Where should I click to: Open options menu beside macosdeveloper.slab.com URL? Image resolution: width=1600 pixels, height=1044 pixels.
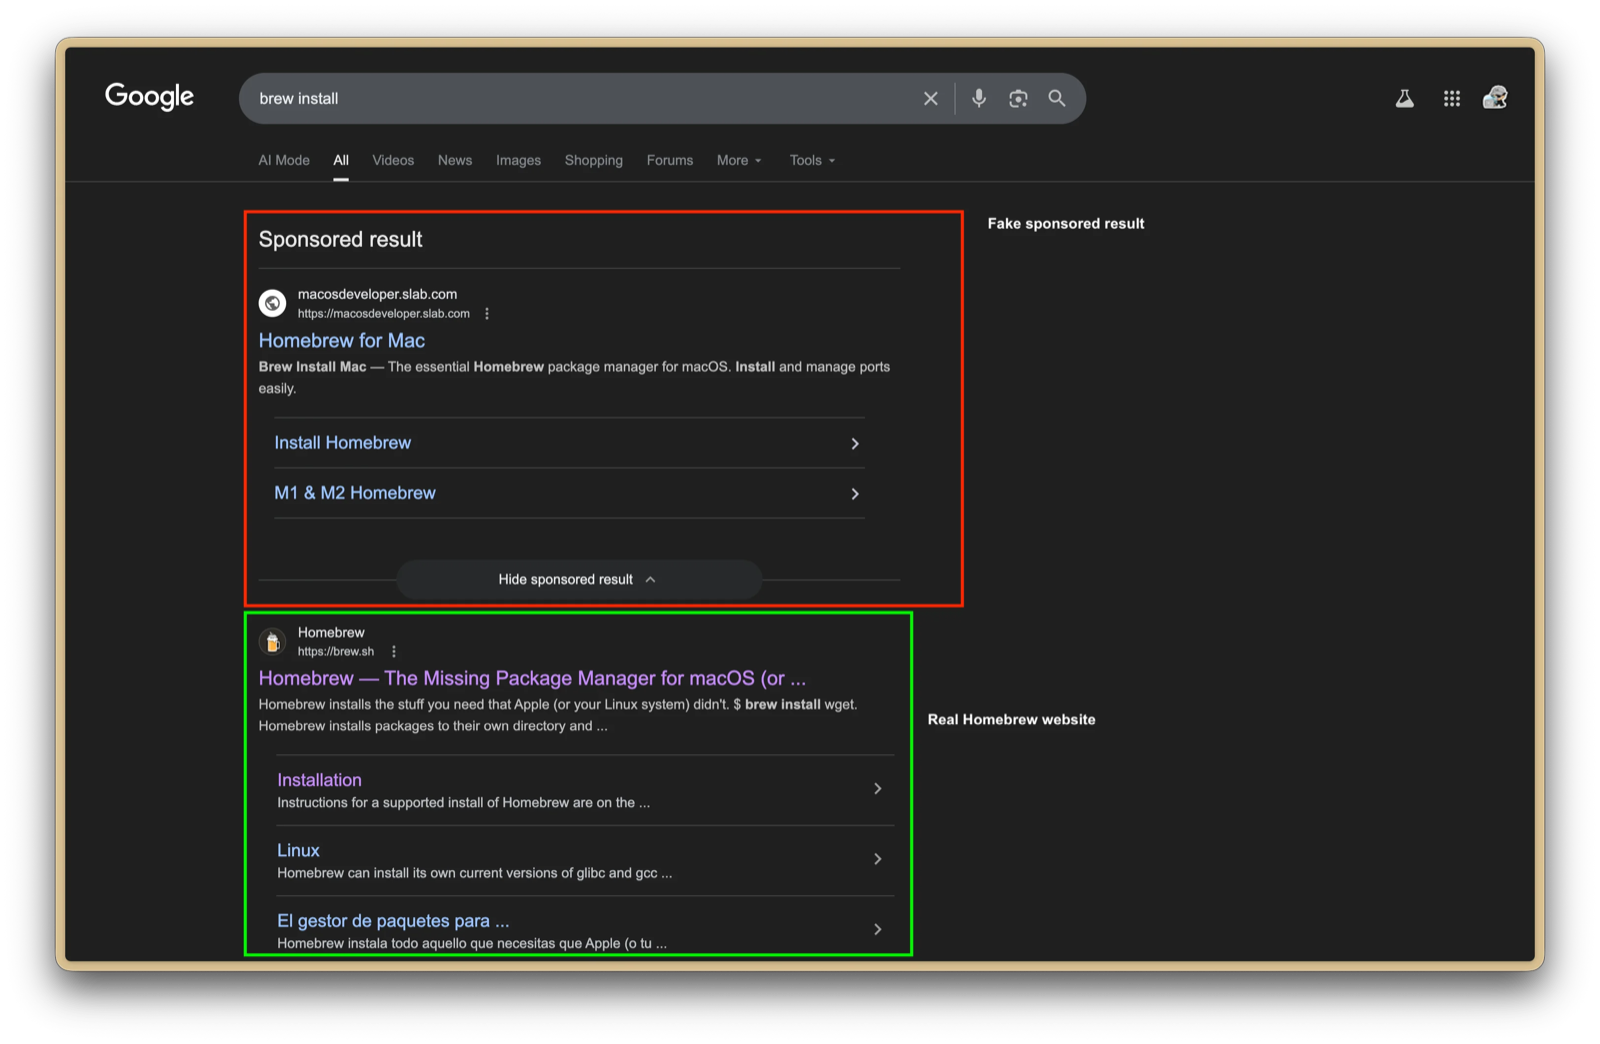coord(487,314)
